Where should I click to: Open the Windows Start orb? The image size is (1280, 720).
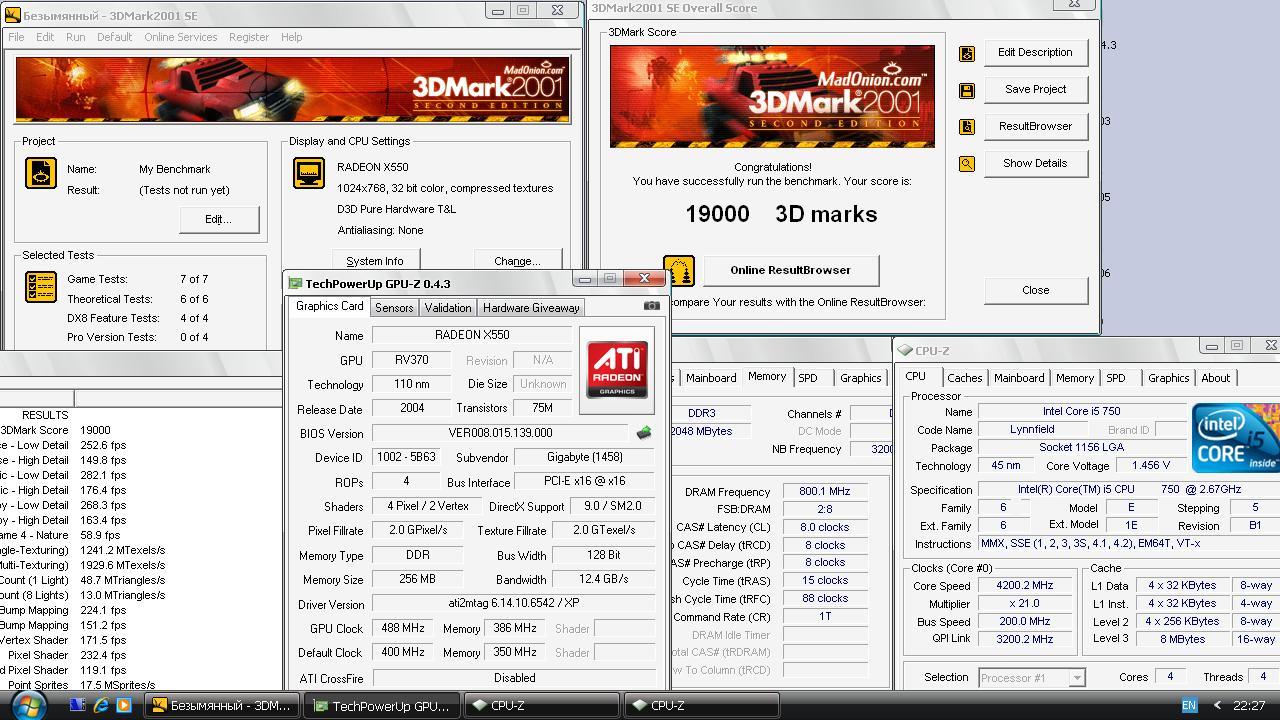27,705
